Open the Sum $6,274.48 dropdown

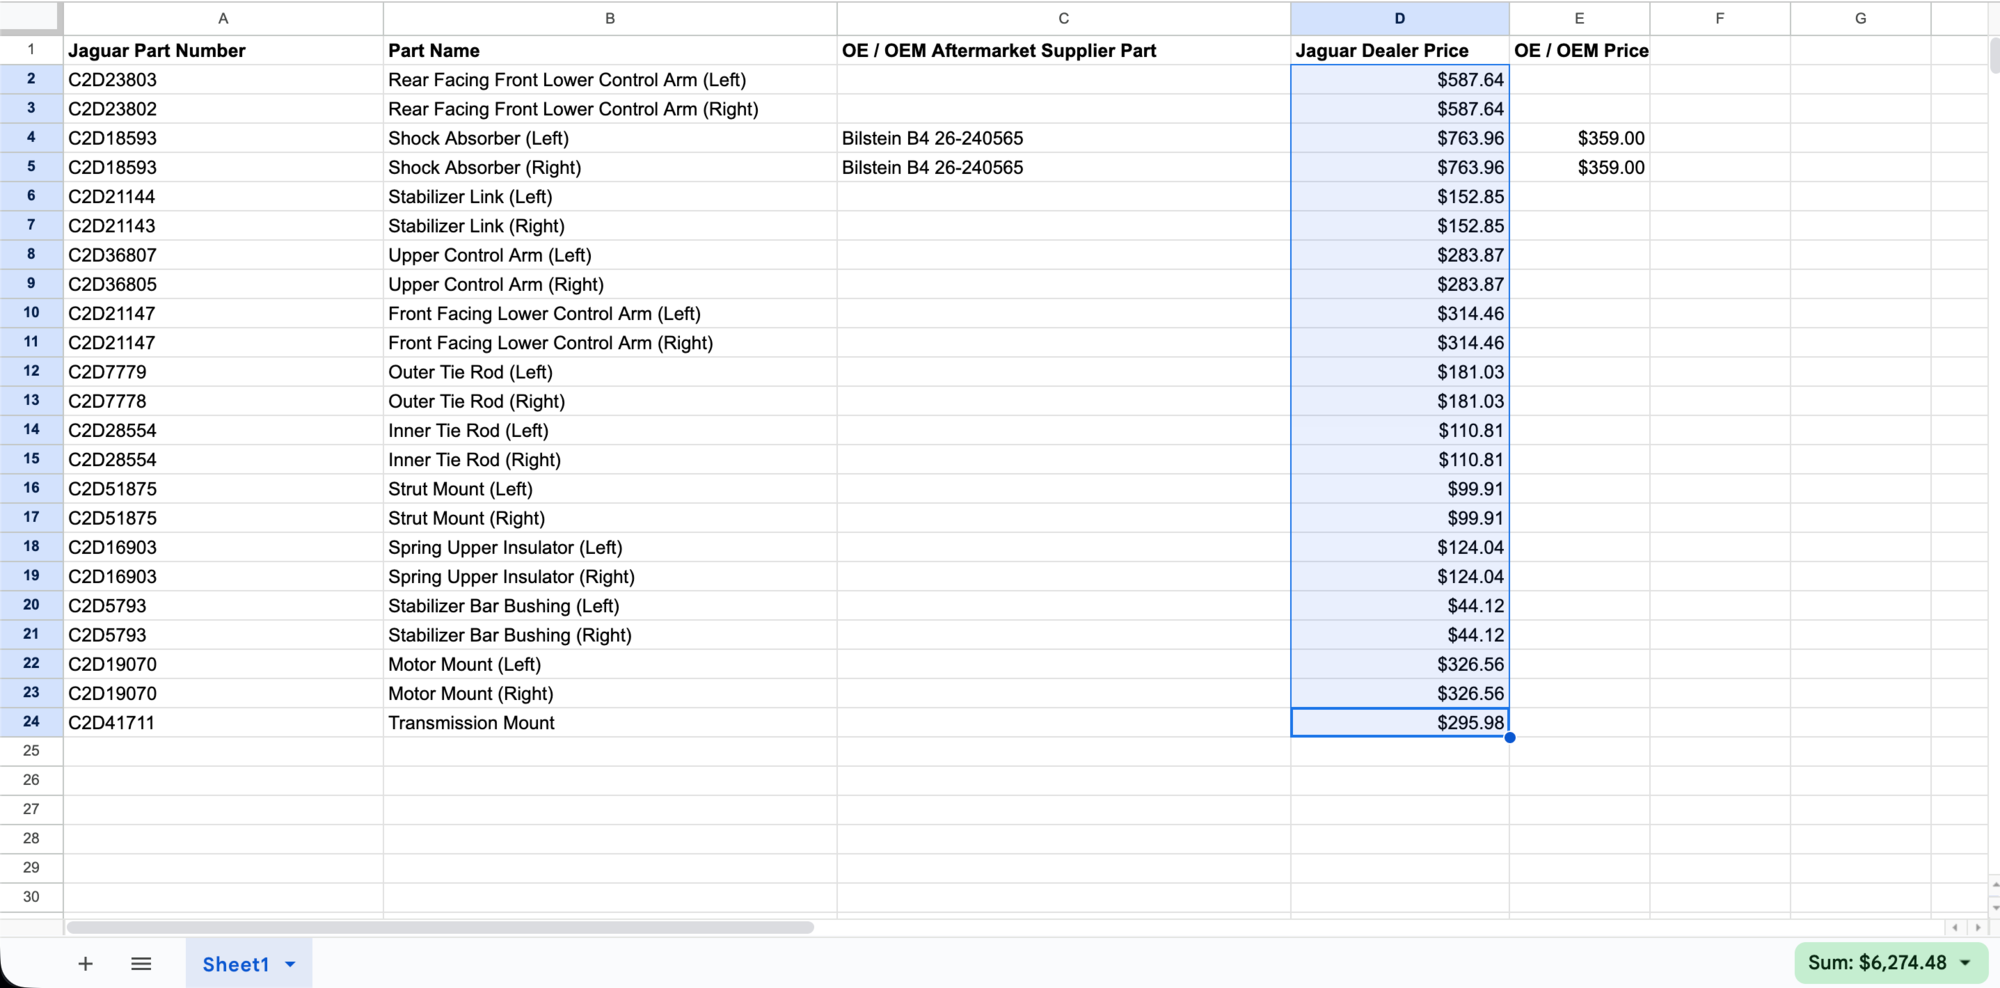[x=1965, y=963]
